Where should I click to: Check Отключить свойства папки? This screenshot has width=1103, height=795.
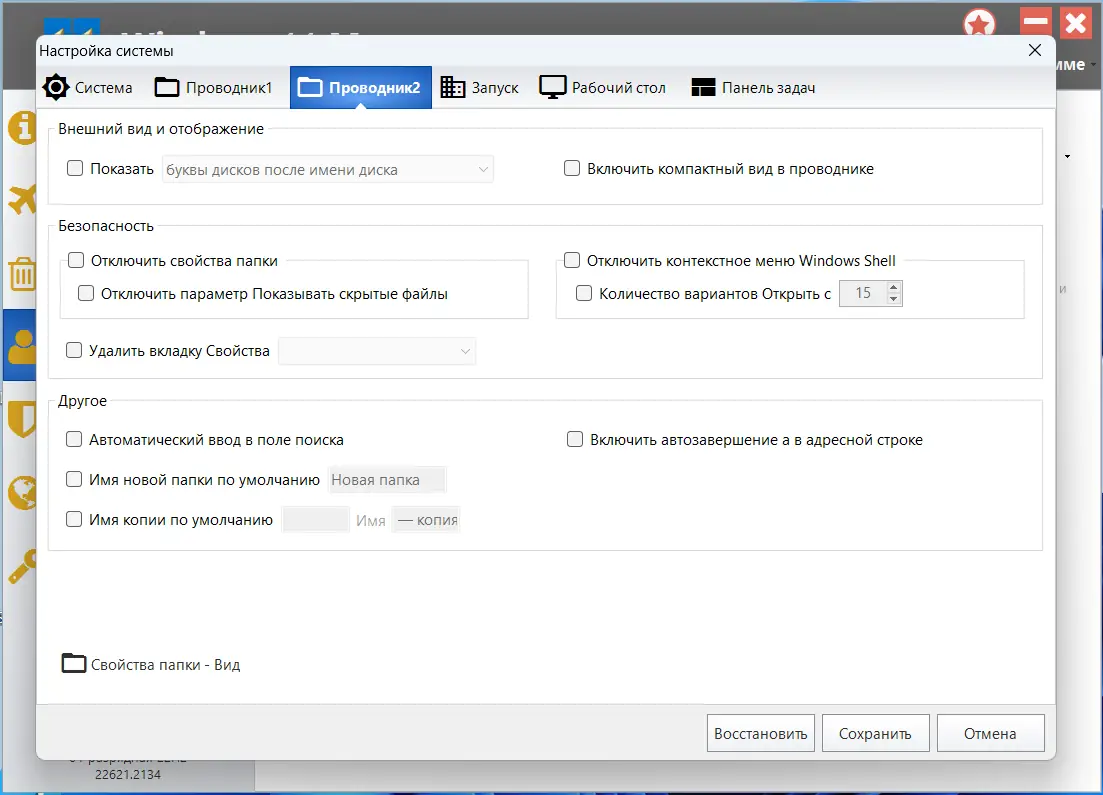[76, 260]
